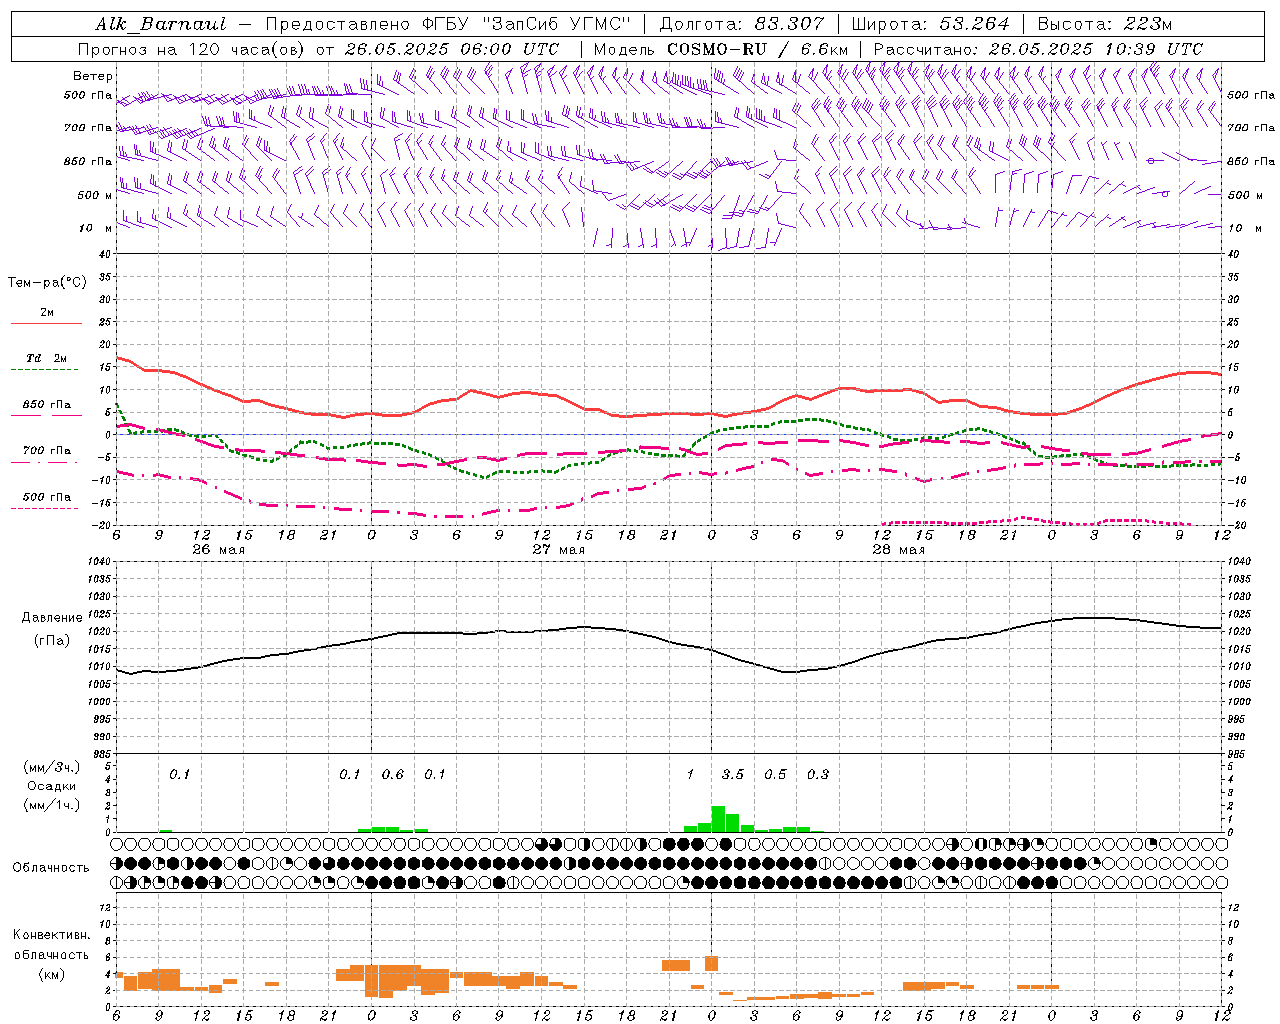Click the 'Осадки' precipitation label
This screenshot has height=1024, width=1280.
52,786
